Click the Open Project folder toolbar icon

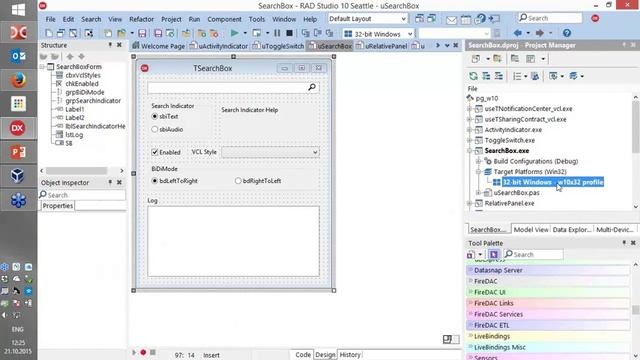[121, 33]
